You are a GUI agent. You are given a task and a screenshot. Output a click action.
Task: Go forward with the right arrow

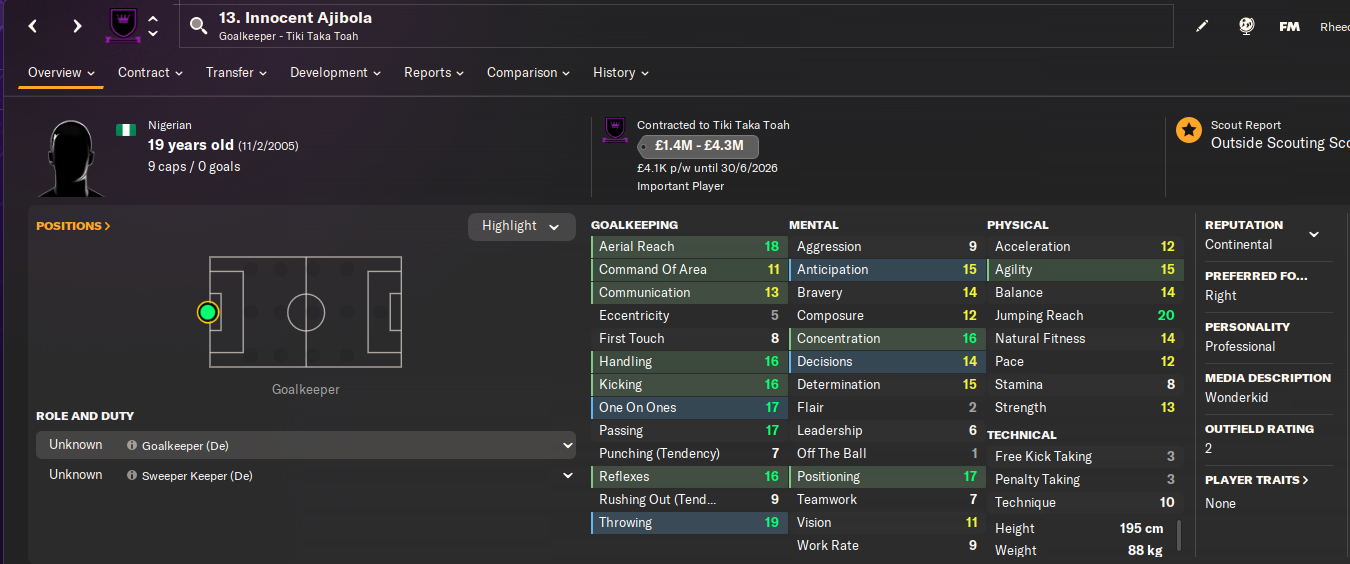[77, 26]
